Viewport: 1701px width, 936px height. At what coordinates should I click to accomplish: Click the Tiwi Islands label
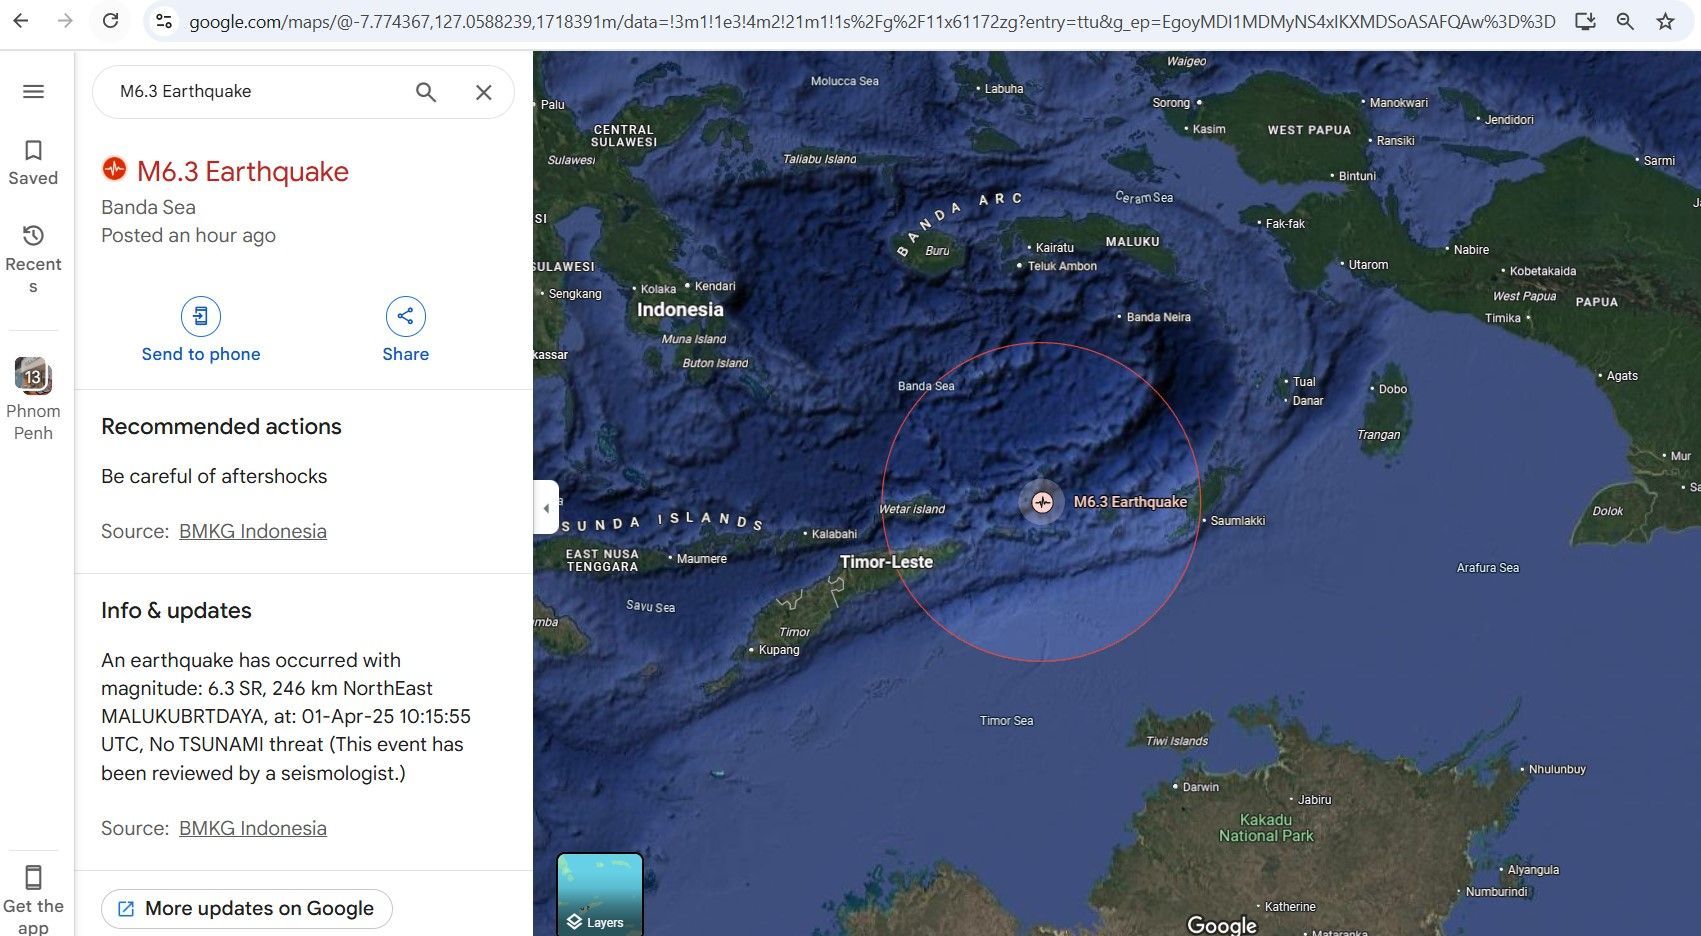pos(1177,741)
